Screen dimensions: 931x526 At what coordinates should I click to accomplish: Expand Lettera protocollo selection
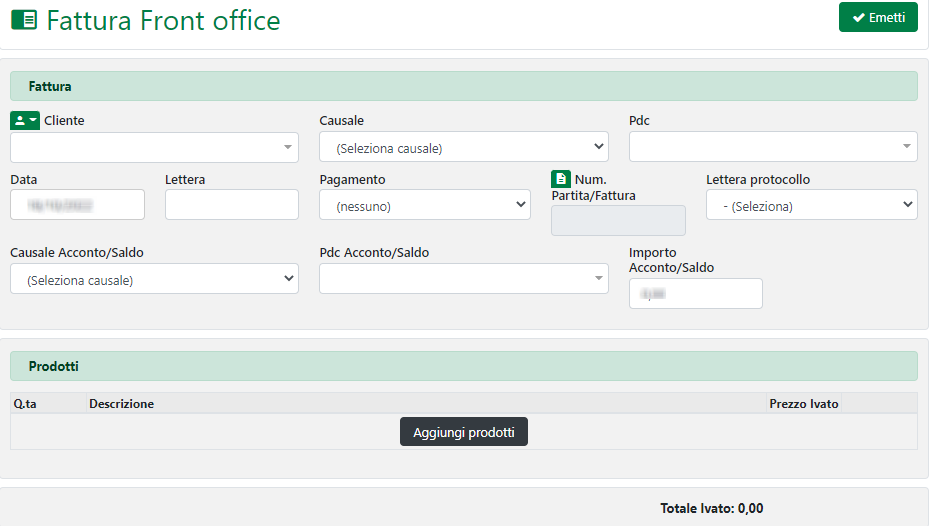pyautogui.click(x=811, y=206)
